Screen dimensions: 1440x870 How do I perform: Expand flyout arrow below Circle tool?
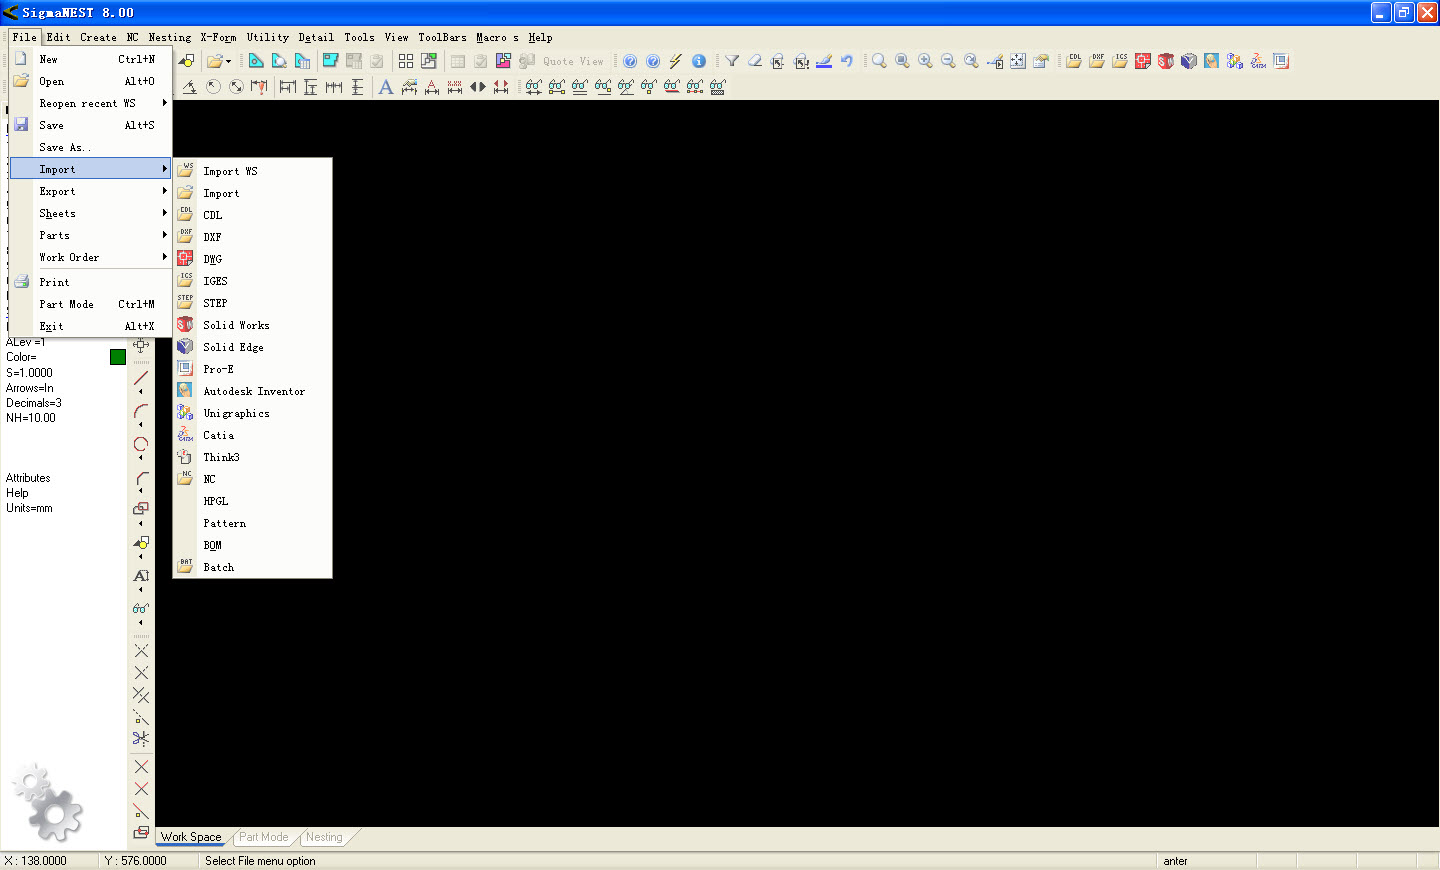click(141, 458)
